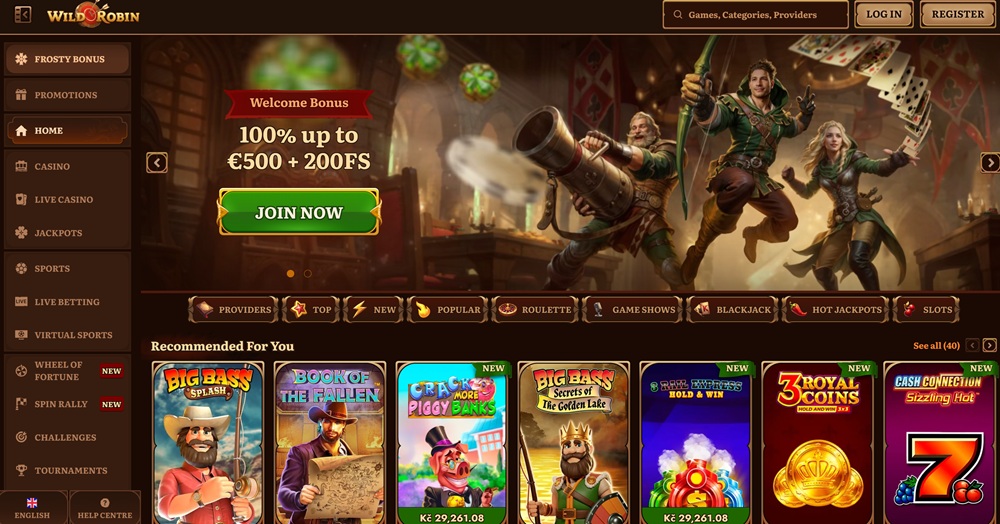
Task: Collapse the sidebar with top-left panel icon
Action: [x=22, y=14]
